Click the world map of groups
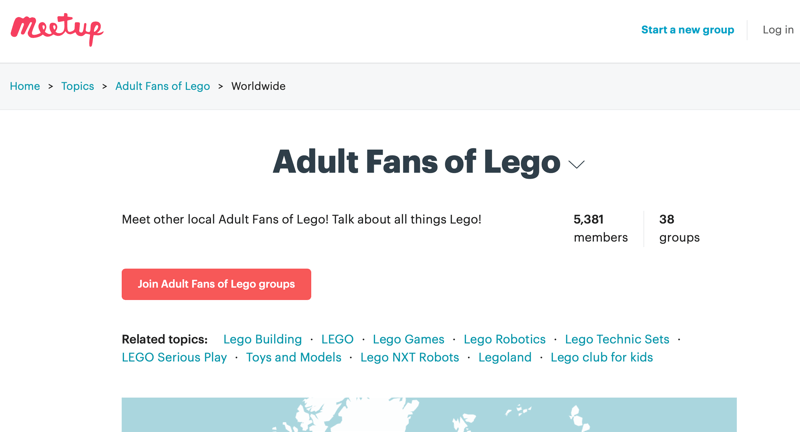This screenshot has height=432, width=800. [429, 415]
